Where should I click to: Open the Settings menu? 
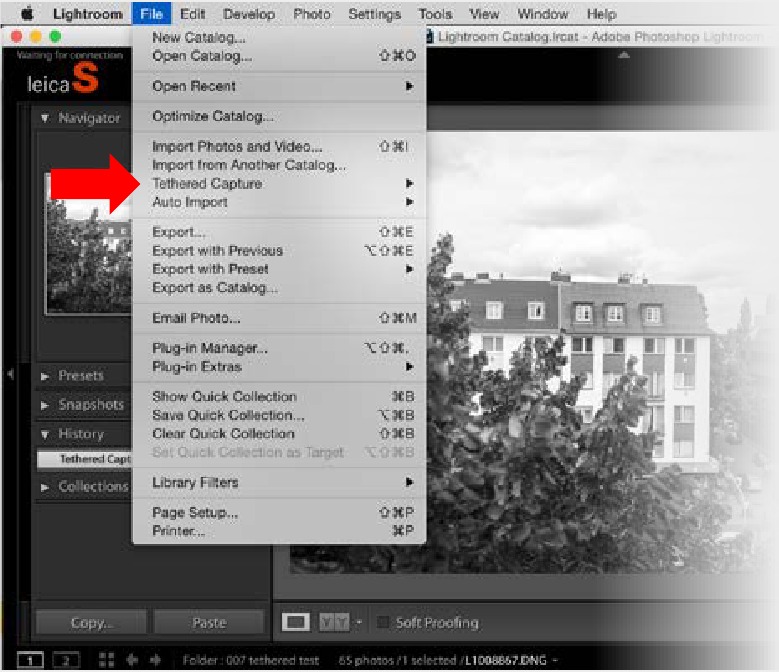point(374,14)
